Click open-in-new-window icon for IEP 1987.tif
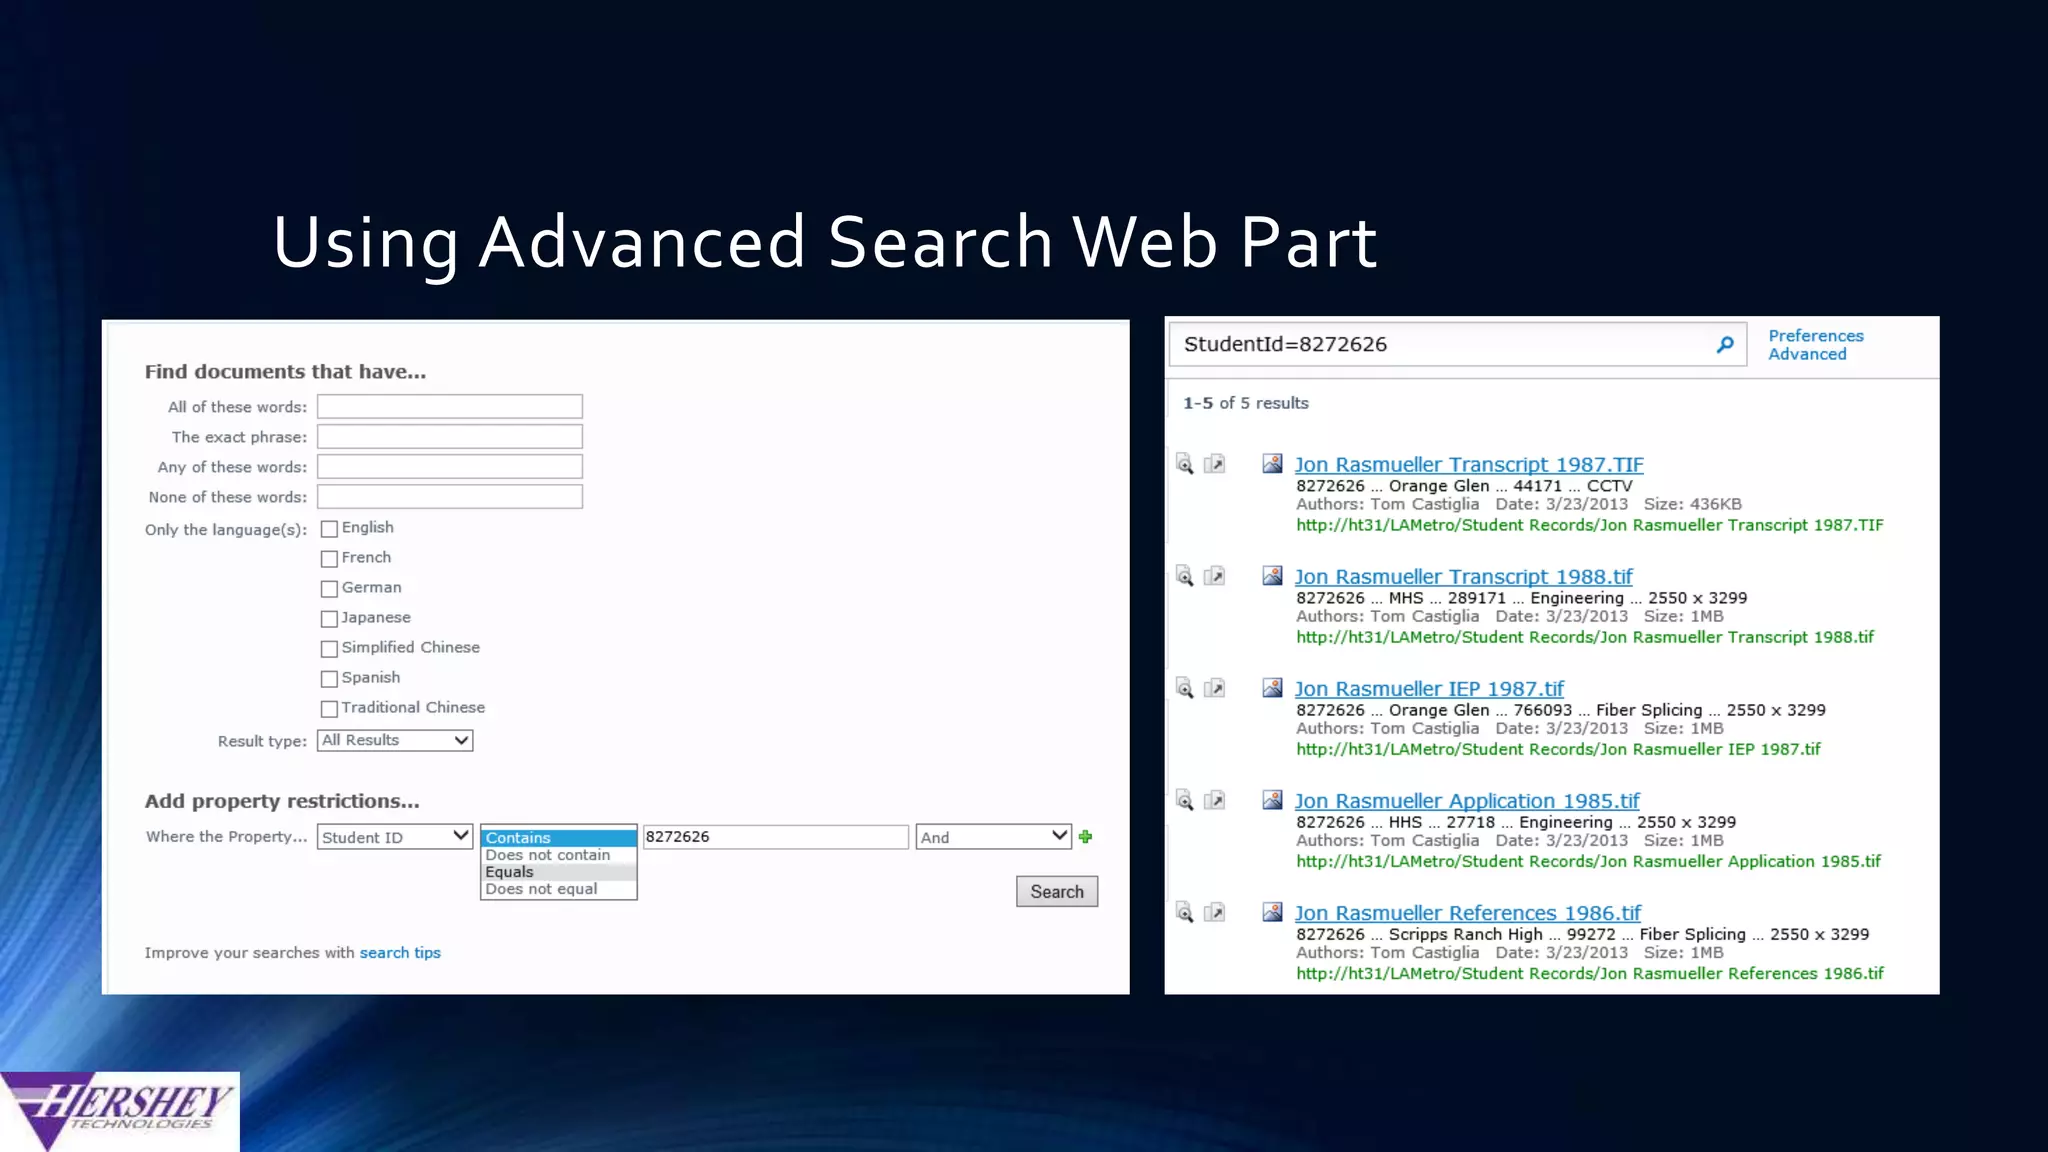 [1215, 688]
